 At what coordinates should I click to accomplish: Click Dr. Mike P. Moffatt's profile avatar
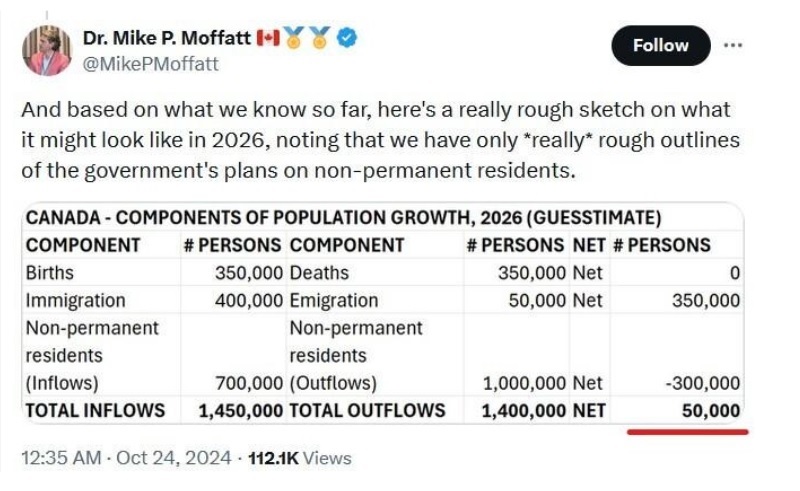pos(46,51)
